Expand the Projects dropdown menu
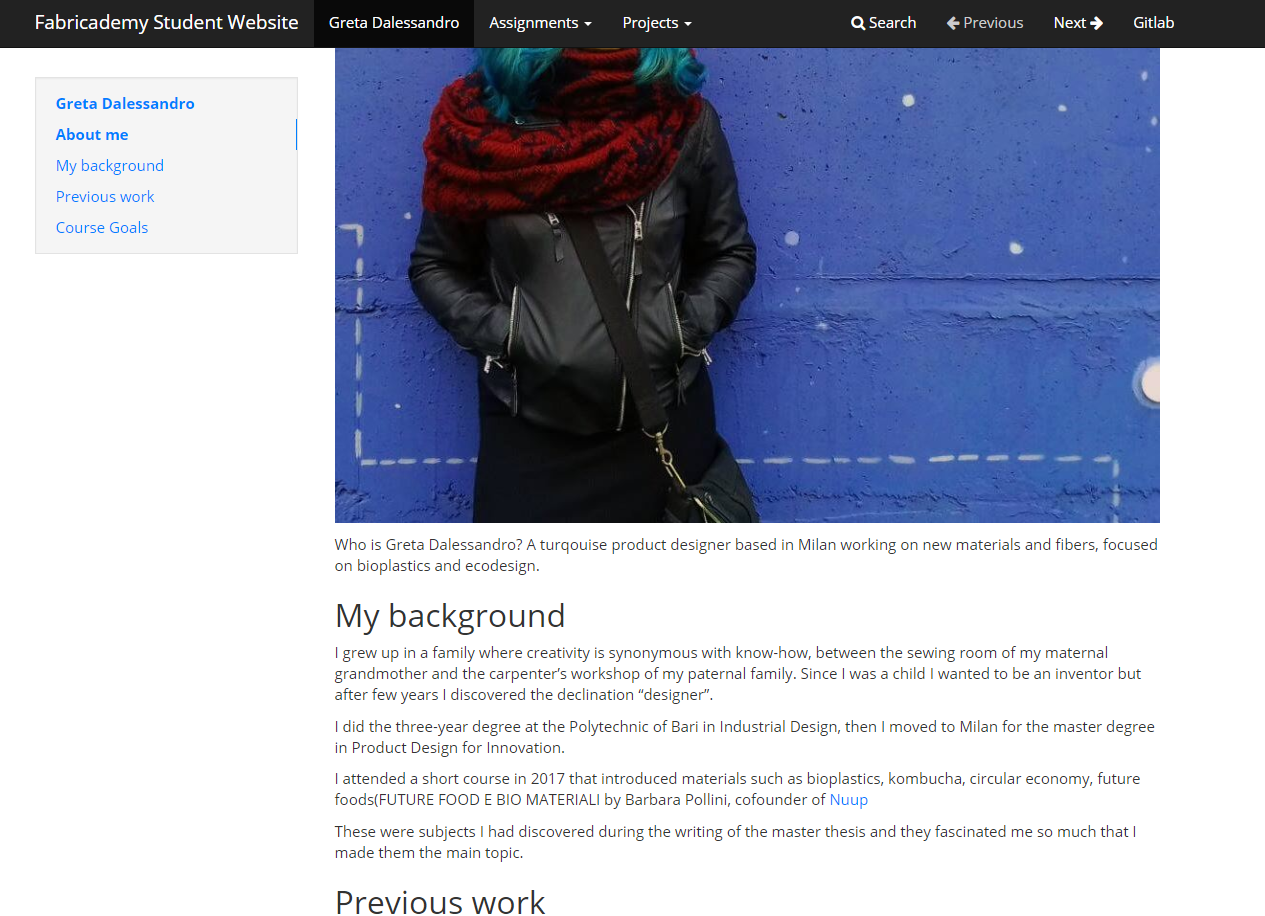This screenshot has height=916, width=1265. [x=656, y=23]
